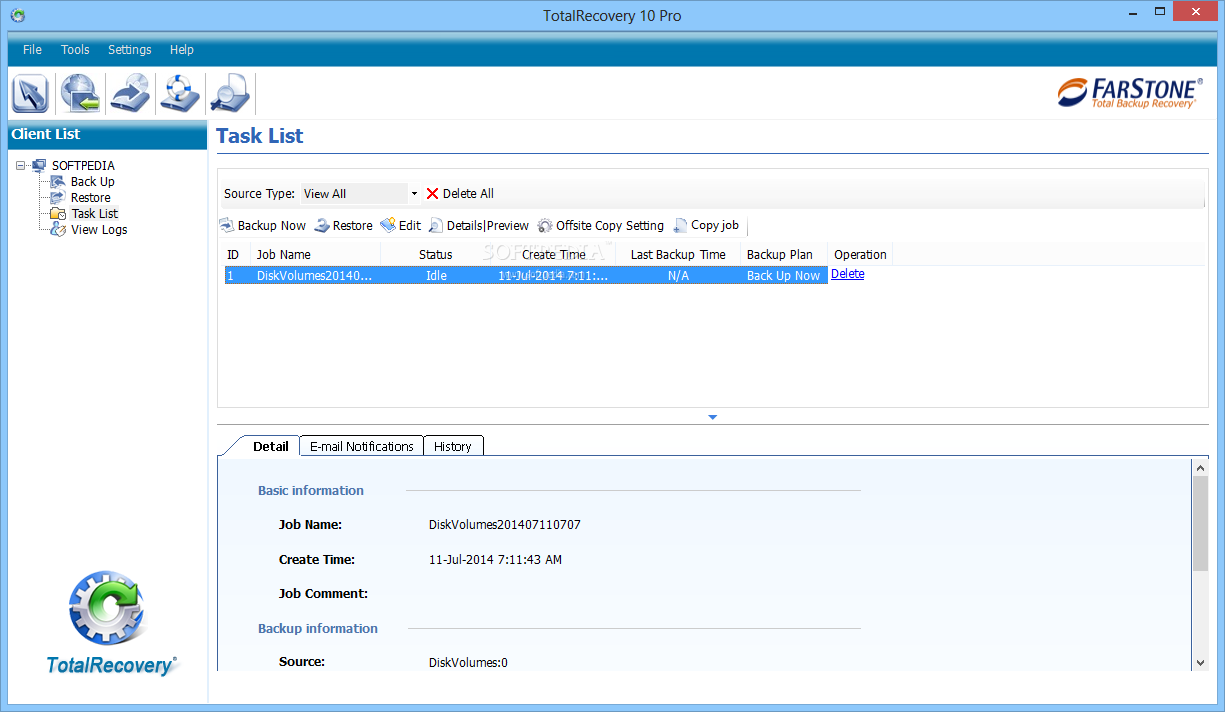The height and width of the screenshot is (712, 1225).
Task: Click the DiskVolumes:0 source value
Action: [468, 662]
